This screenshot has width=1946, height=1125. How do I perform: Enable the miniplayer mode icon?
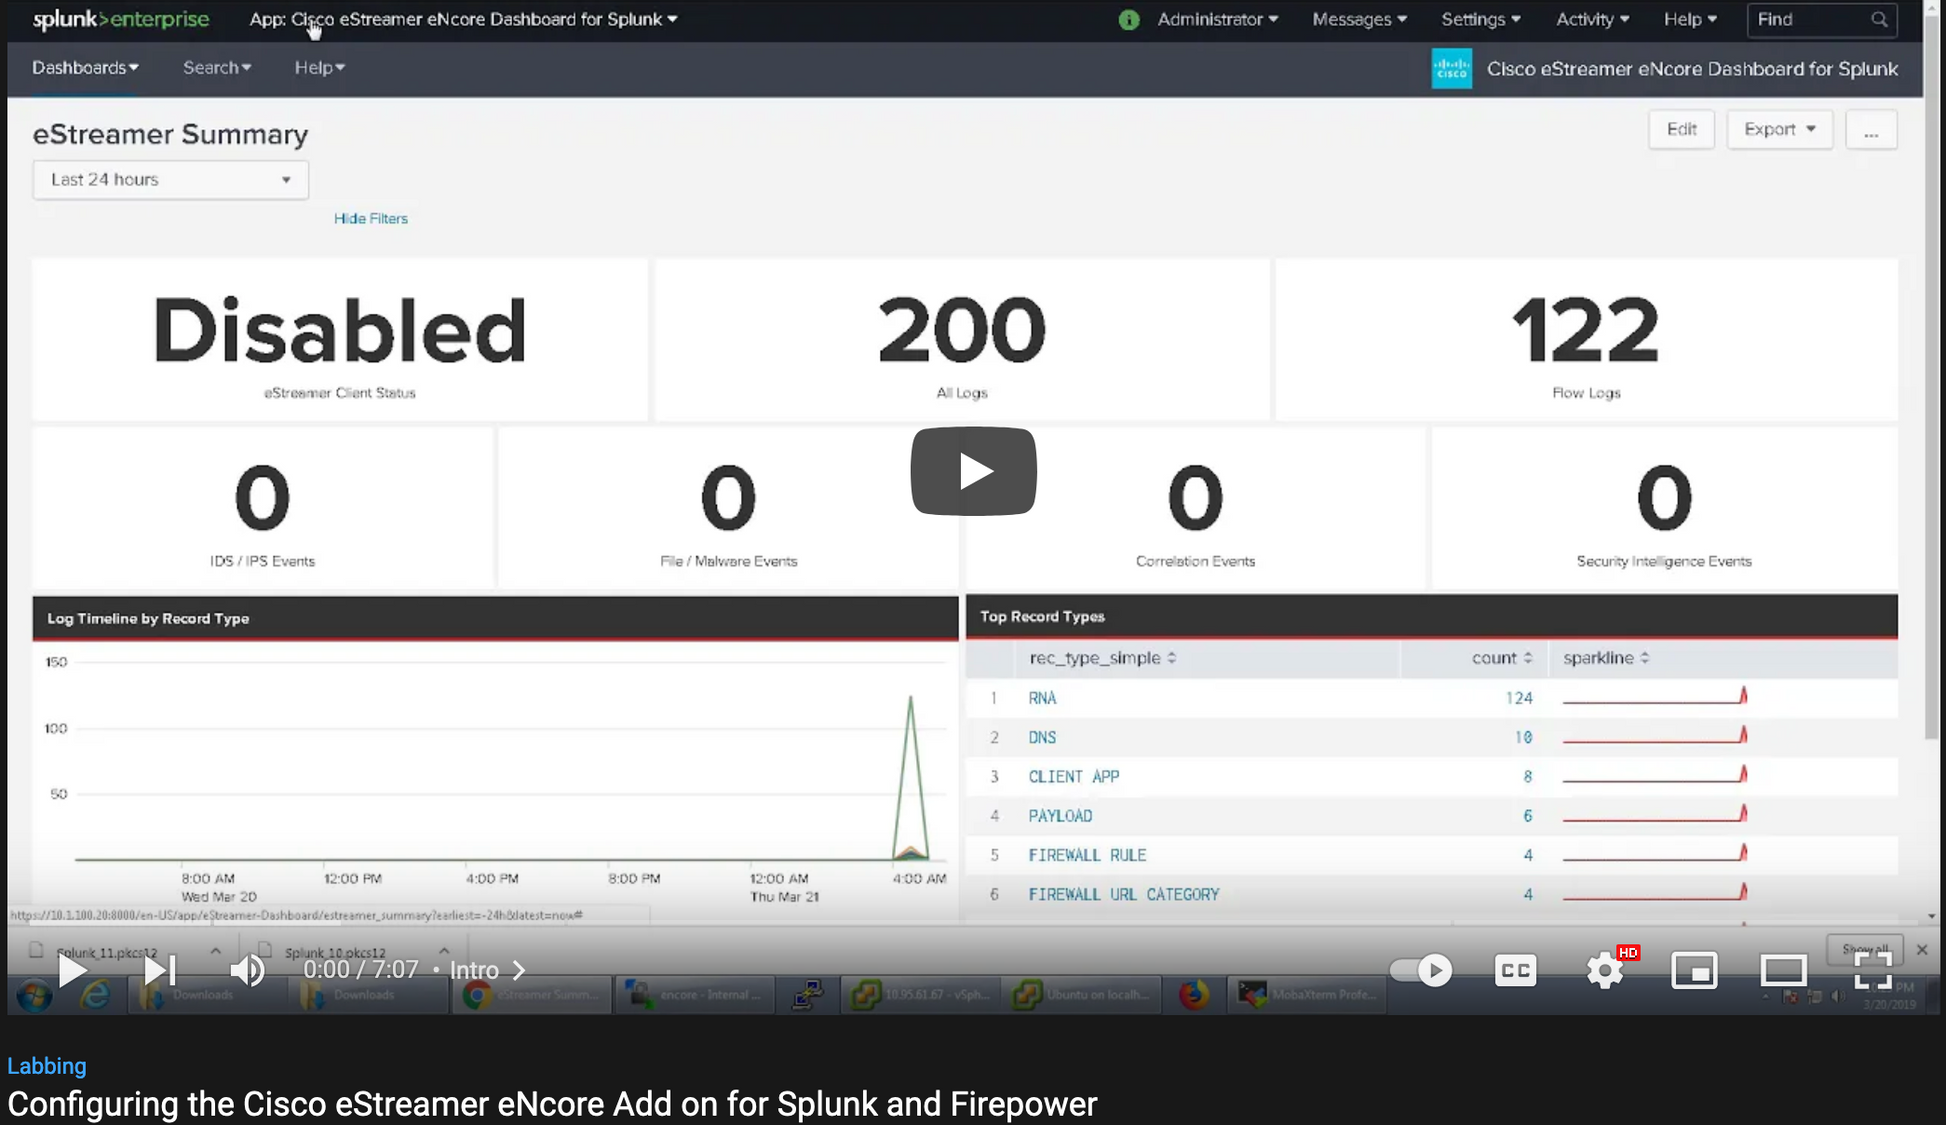pos(1694,970)
